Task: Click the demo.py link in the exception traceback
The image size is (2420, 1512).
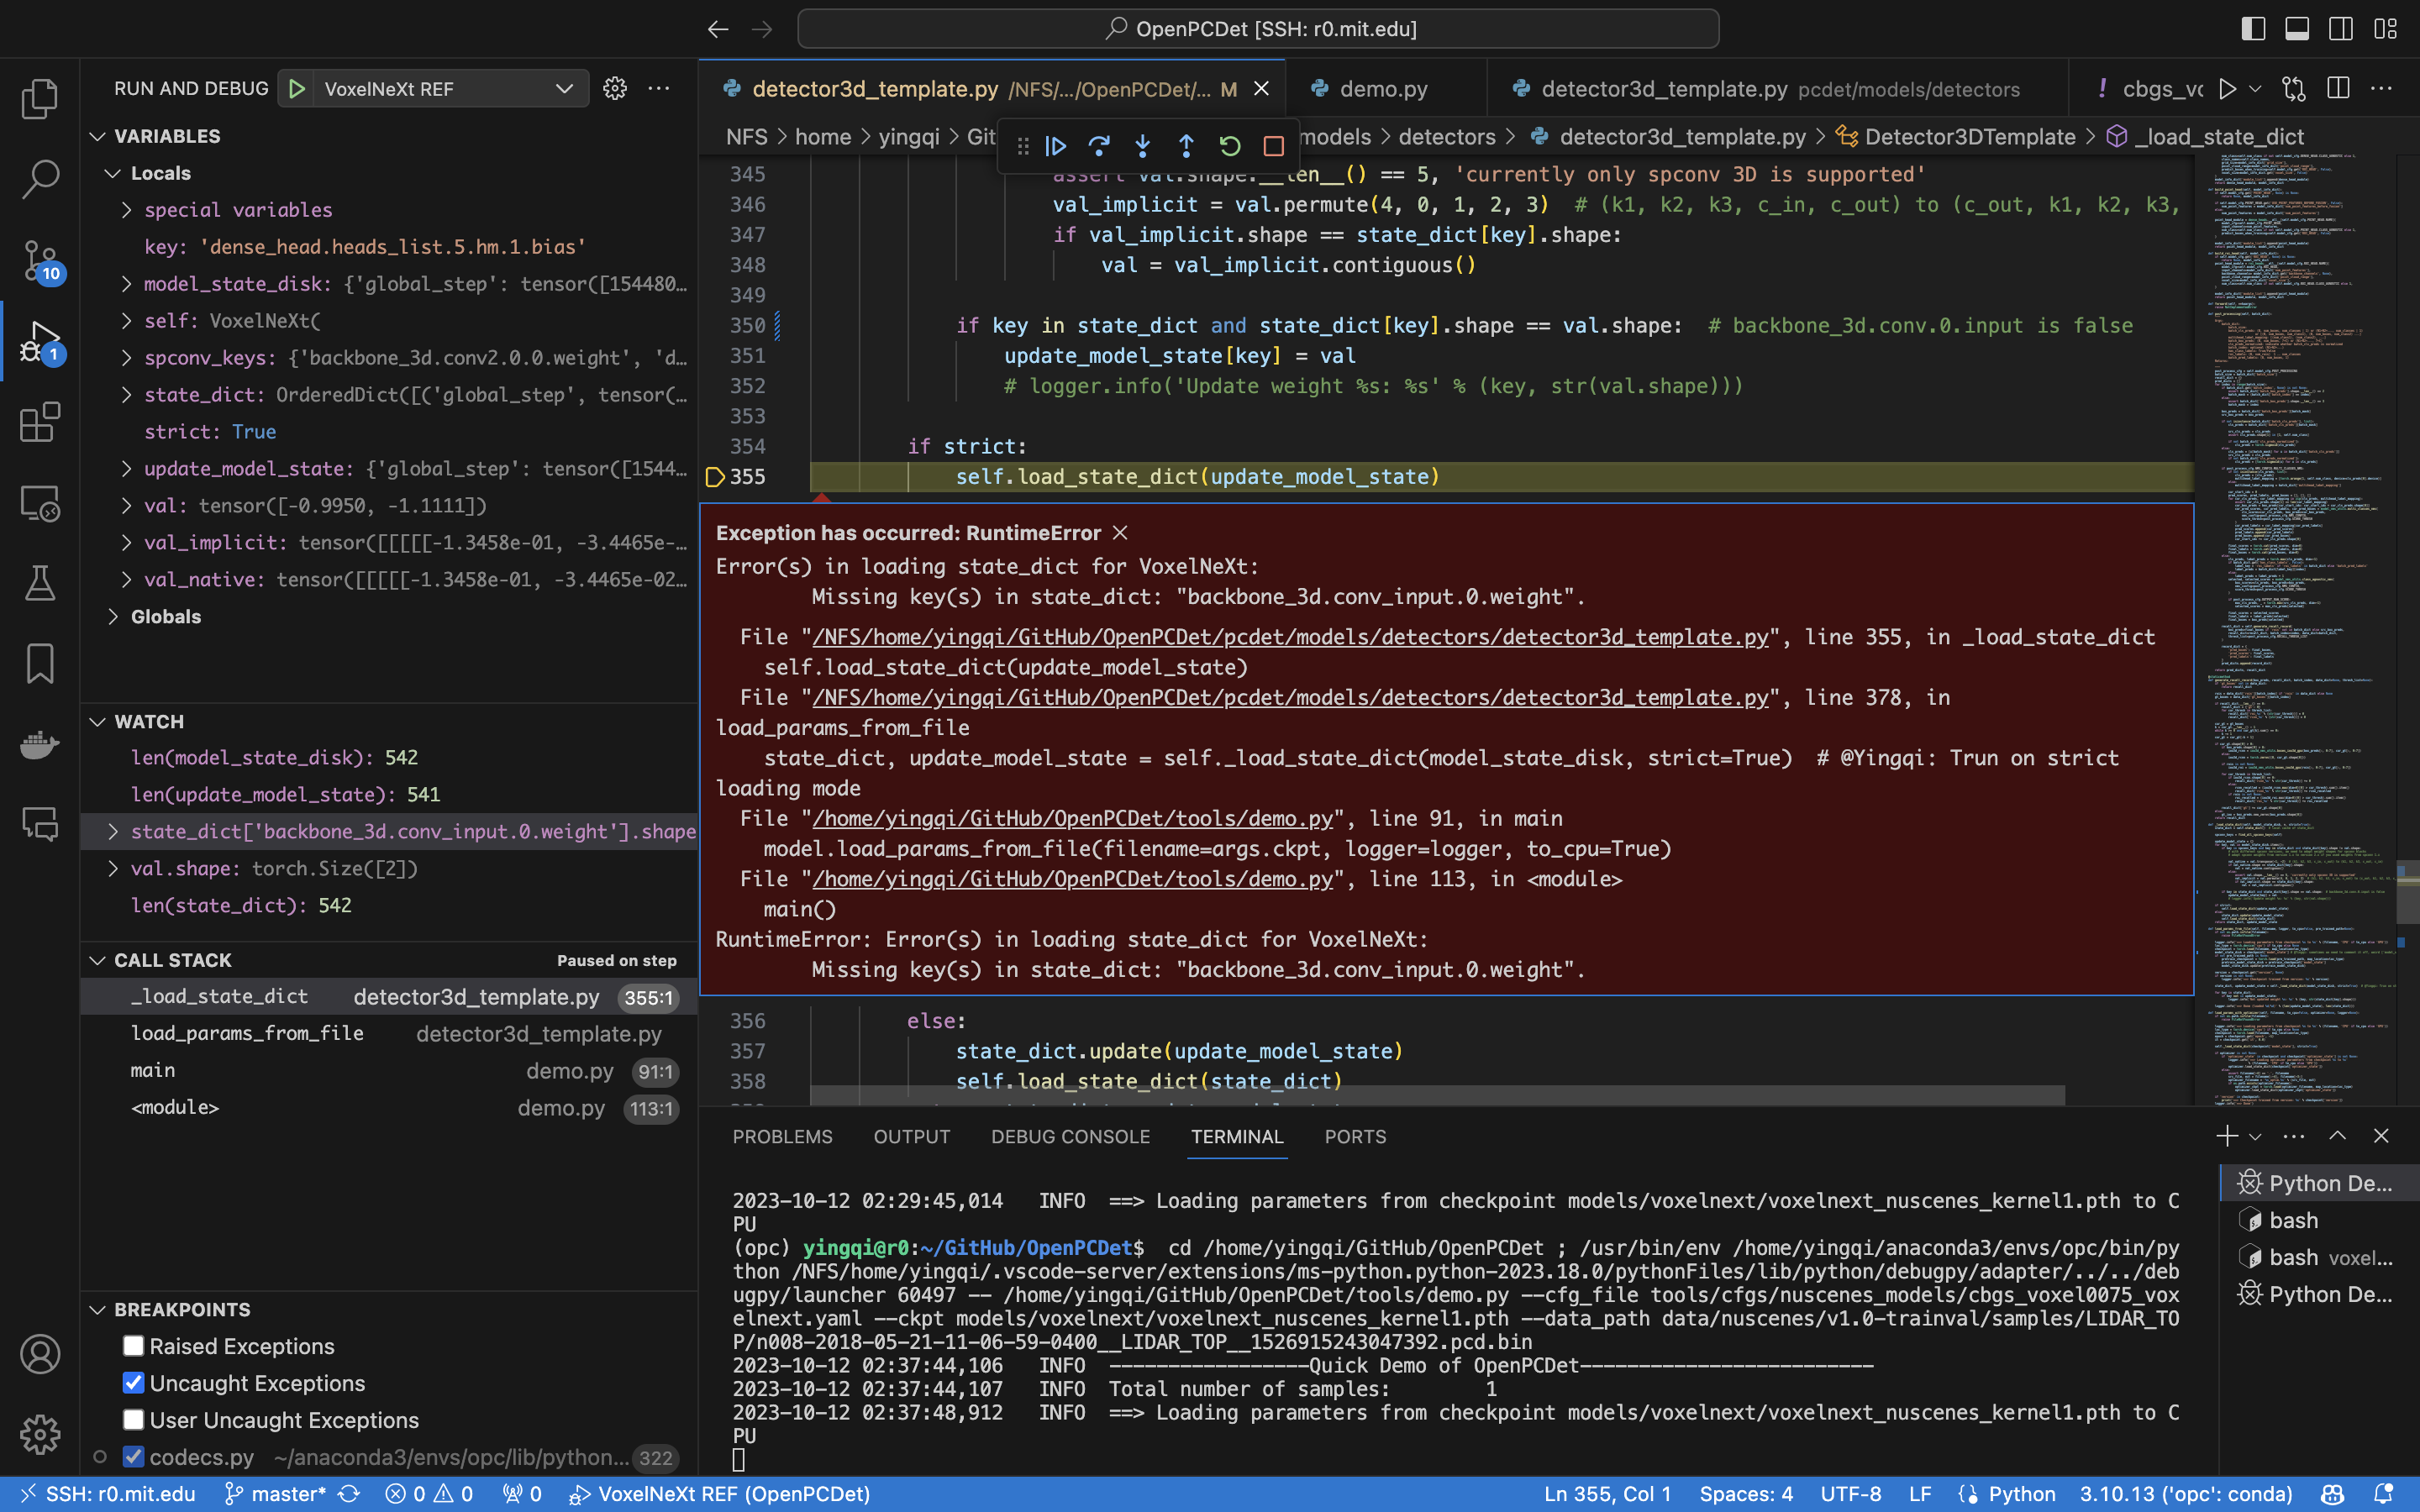Action: (1072, 818)
